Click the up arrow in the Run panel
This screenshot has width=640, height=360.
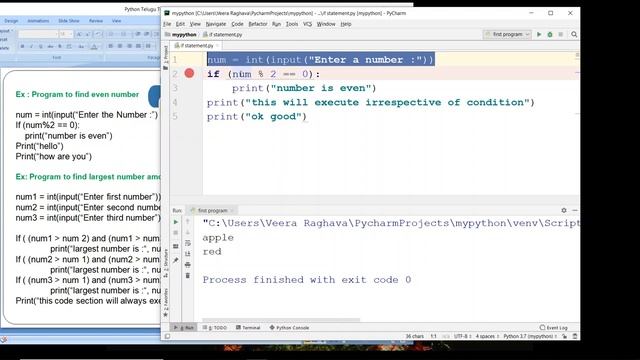pyautogui.click(x=188, y=222)
